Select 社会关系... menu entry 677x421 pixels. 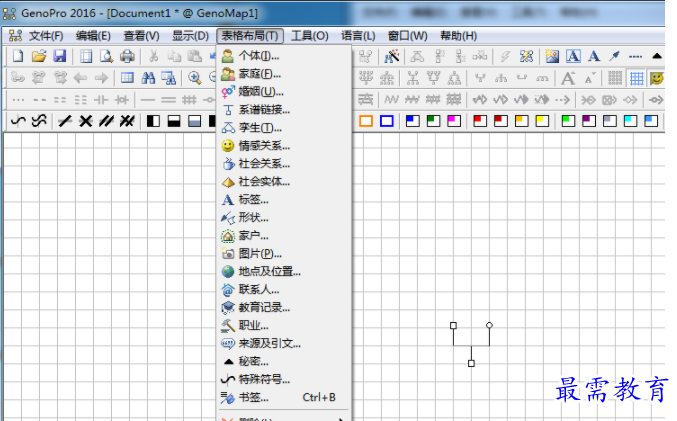point(284,164)
